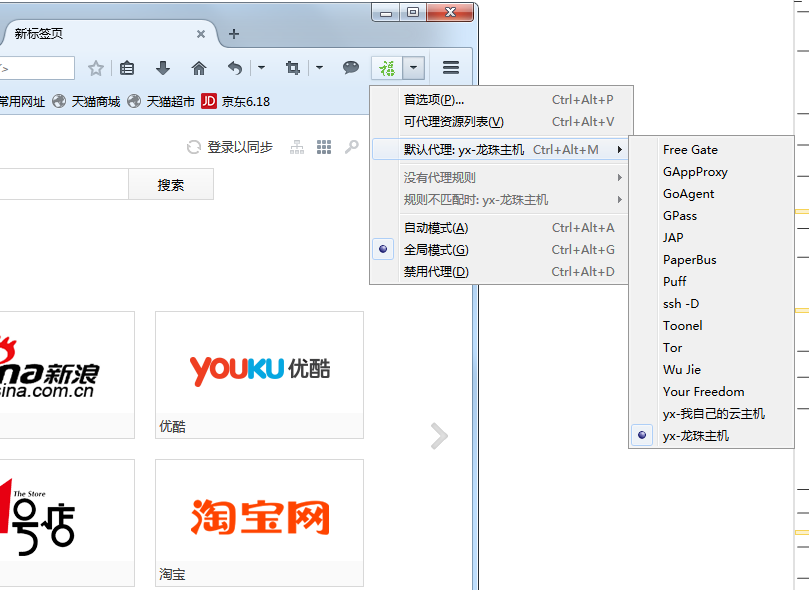
Task: Click the globe icon beside 天猫商城
Action: tap(59, 101)
